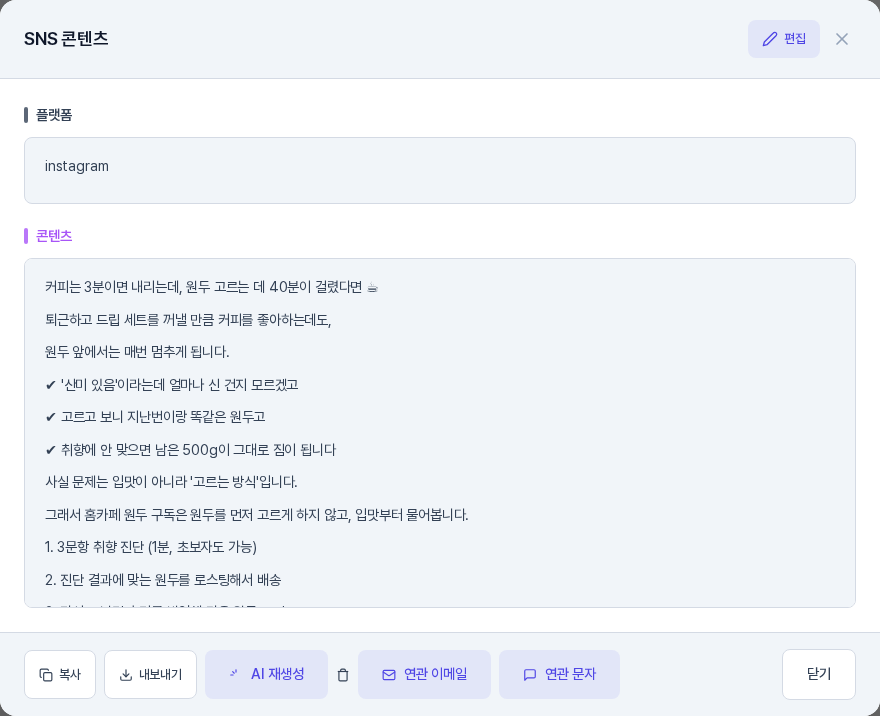Click the trash delete icon
This screenshot has width=880, height=716.
pyautogui.click(x=343, y=674)
